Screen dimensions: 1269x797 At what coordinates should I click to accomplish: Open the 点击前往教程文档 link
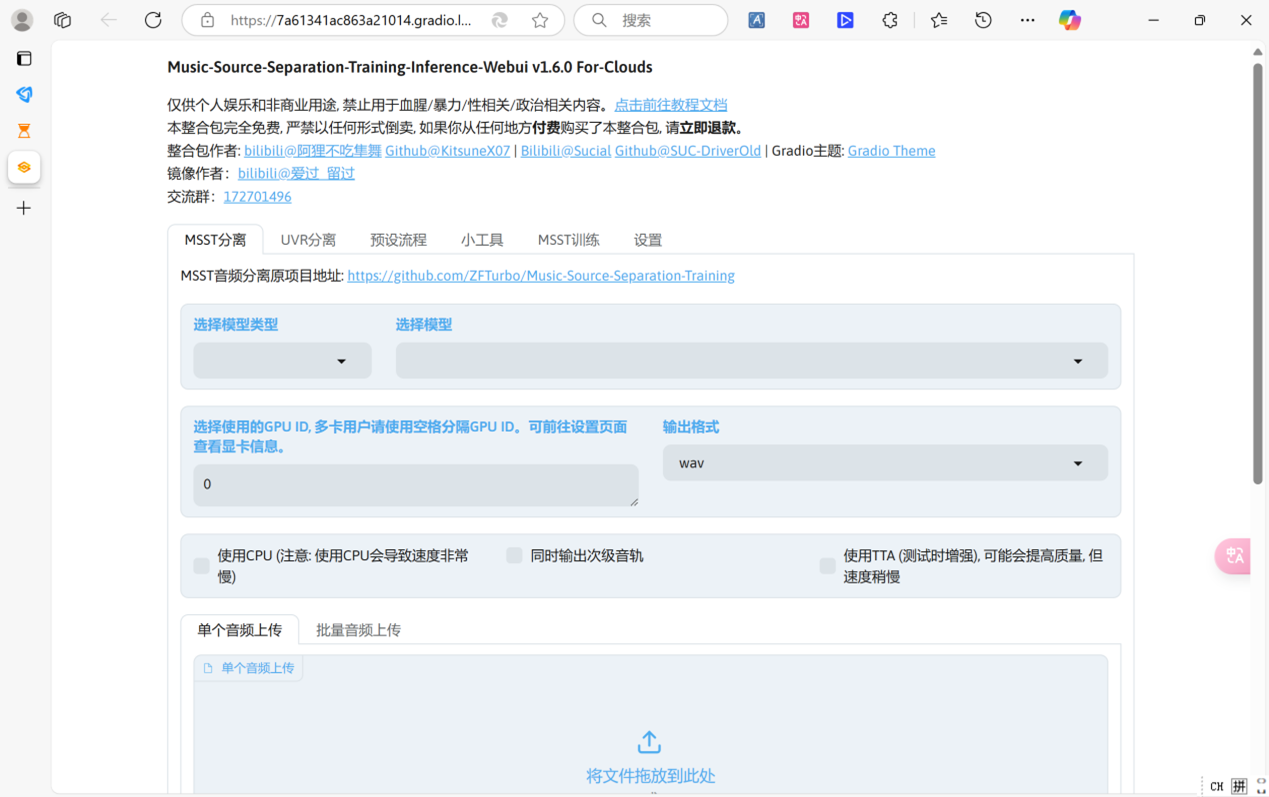click(670, 105)
